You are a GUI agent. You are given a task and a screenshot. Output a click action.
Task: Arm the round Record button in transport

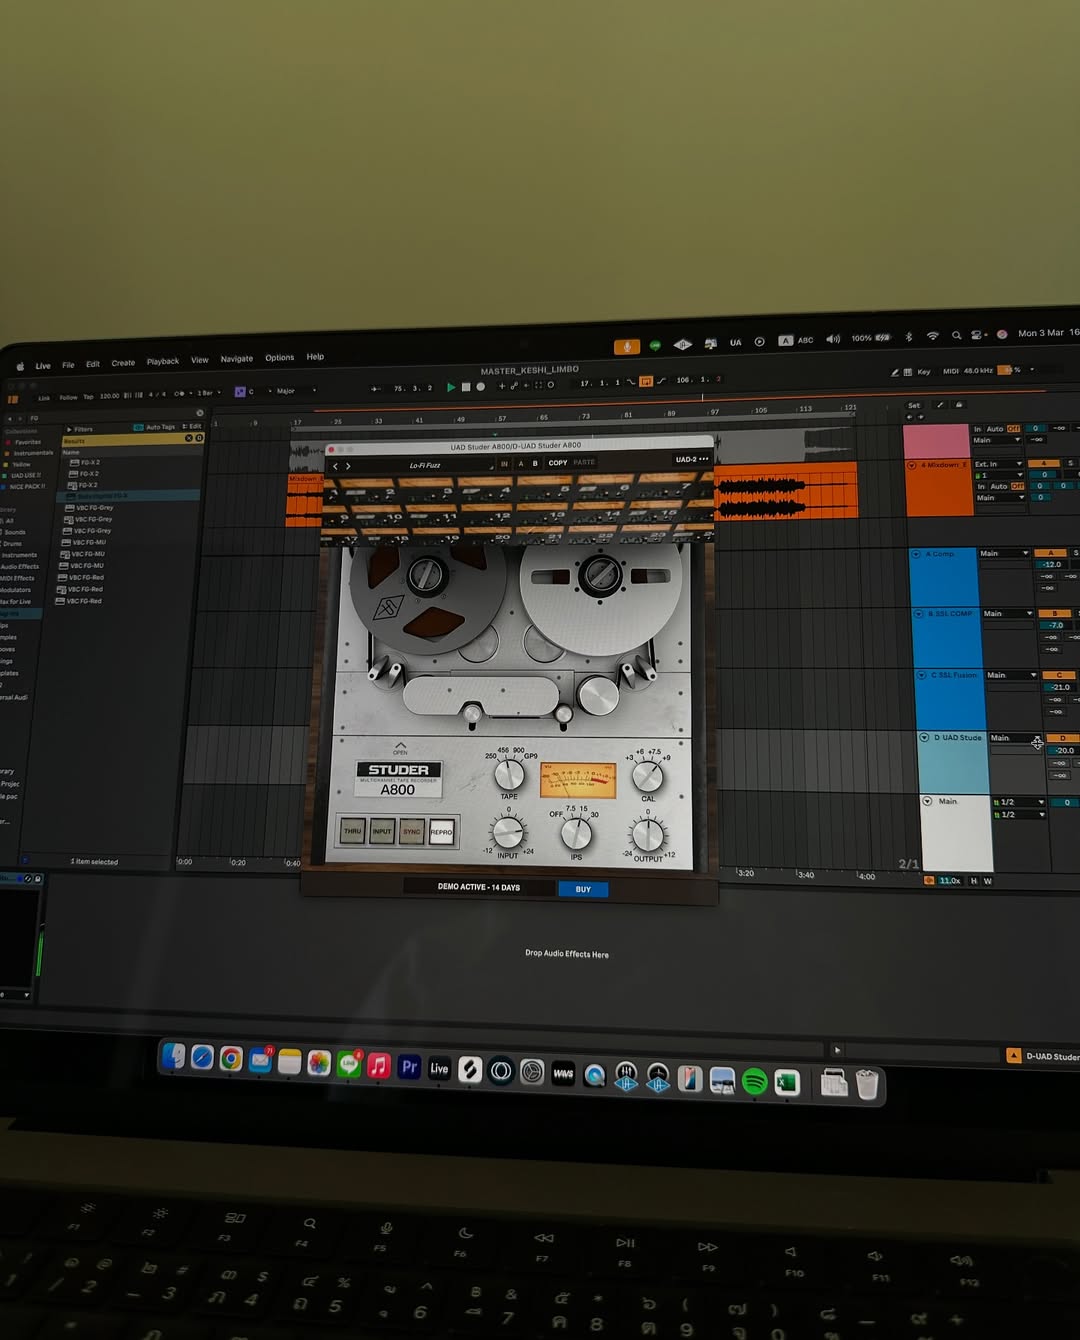click(481, 386)
